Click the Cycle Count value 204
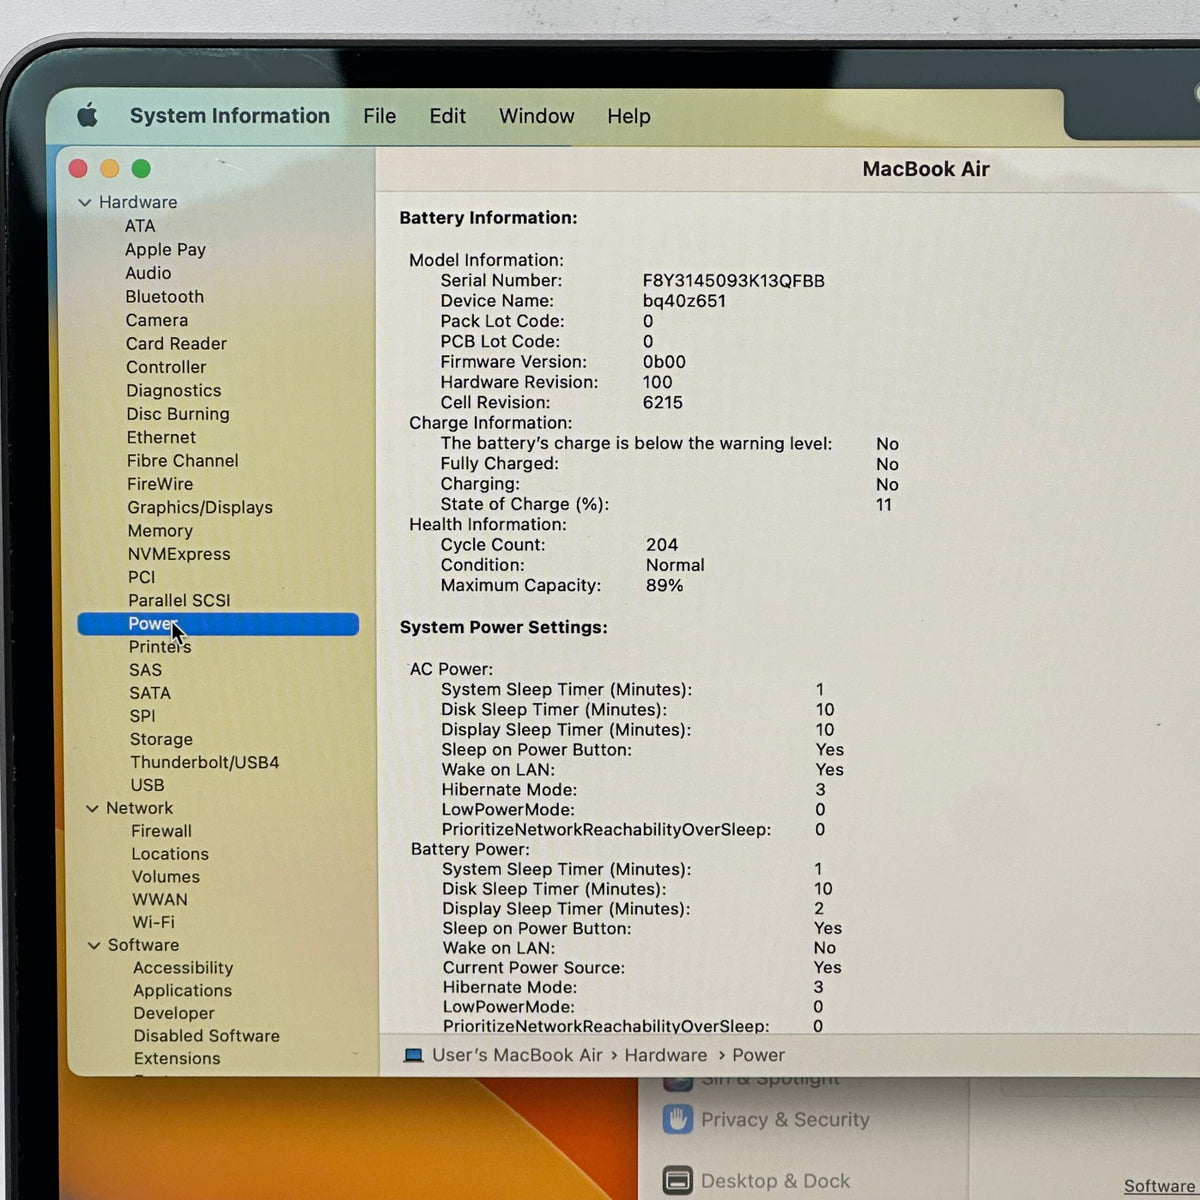 (x=662, y=545)
